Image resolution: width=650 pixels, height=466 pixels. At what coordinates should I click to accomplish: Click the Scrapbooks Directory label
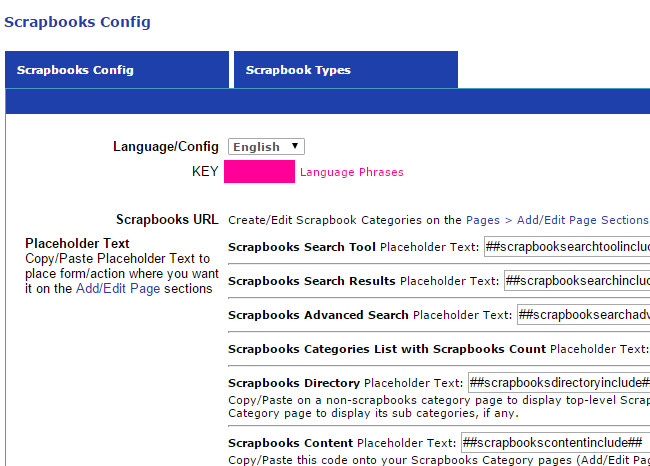tap(293, 382)
